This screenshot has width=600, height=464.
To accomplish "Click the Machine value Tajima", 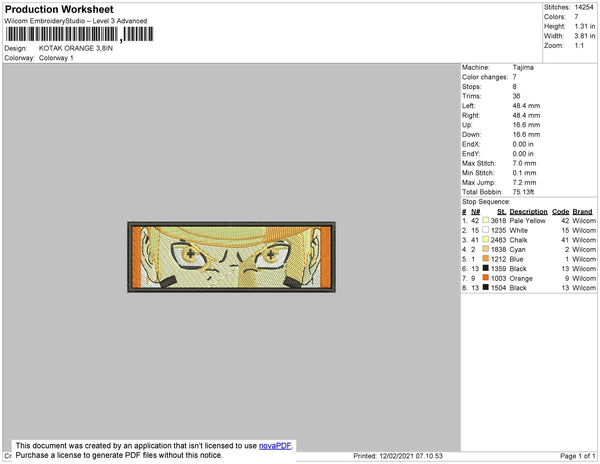I will (x=523, y=67).
